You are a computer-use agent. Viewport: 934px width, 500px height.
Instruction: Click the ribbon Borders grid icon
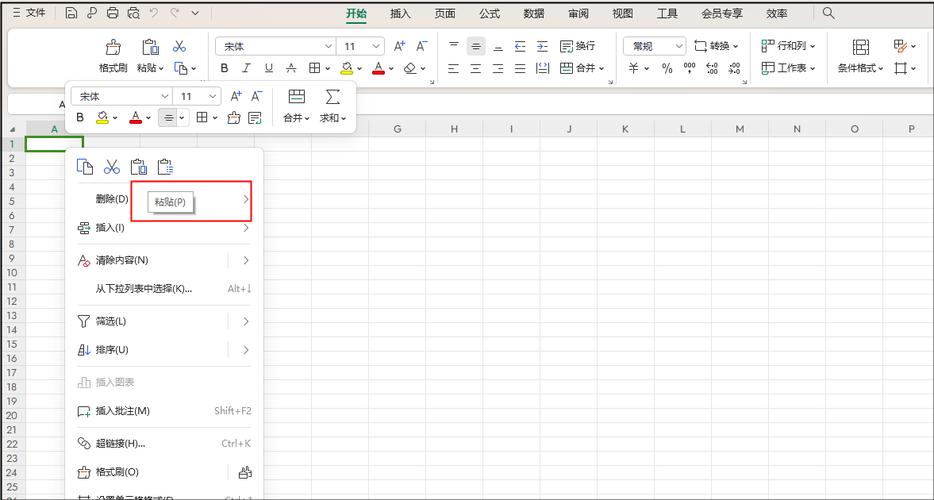[315, 68]
